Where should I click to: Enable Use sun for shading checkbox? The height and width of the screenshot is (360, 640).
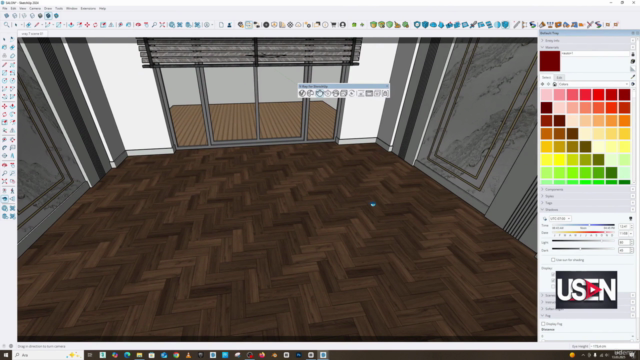coord(553,260)
